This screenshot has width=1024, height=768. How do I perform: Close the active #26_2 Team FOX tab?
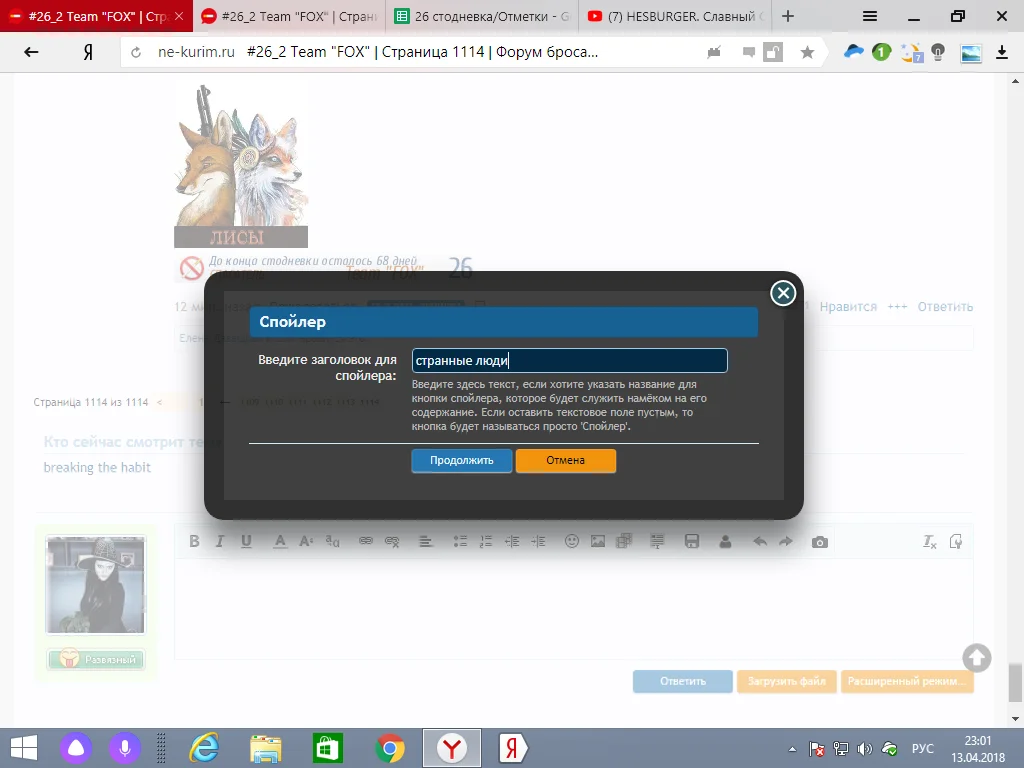pyautogui.click(x=179, y=16)
